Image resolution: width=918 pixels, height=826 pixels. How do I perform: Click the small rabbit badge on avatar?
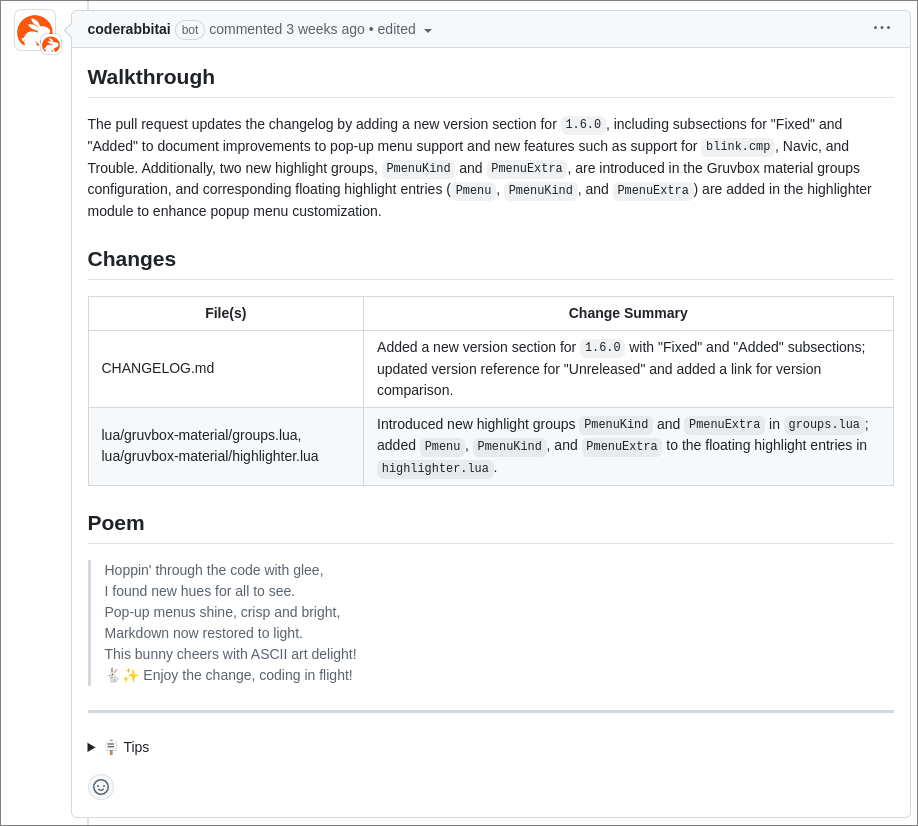pyautogui.click(x=52, y=44)
